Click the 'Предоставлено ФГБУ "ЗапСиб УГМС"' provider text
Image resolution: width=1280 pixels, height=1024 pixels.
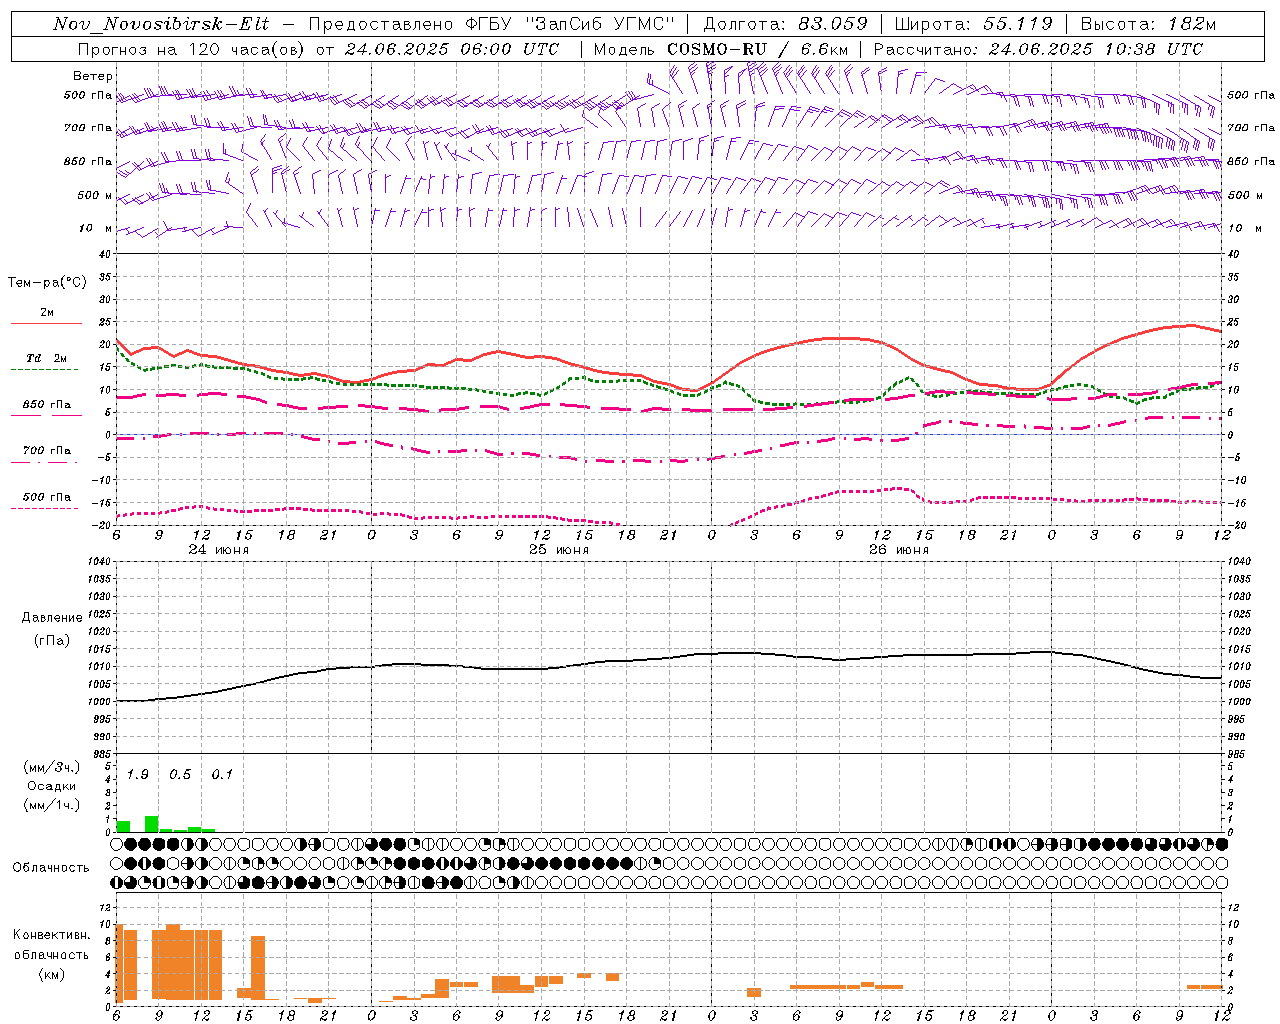(492, 24)
